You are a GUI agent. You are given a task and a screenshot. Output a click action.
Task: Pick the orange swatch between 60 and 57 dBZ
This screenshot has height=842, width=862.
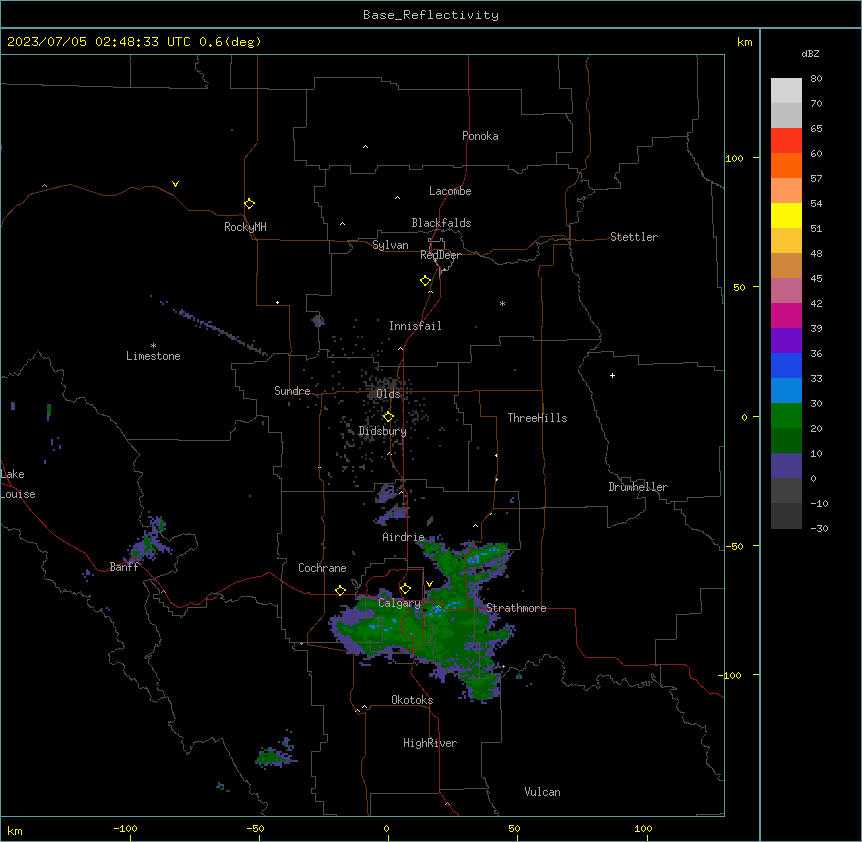click(786, 165)
